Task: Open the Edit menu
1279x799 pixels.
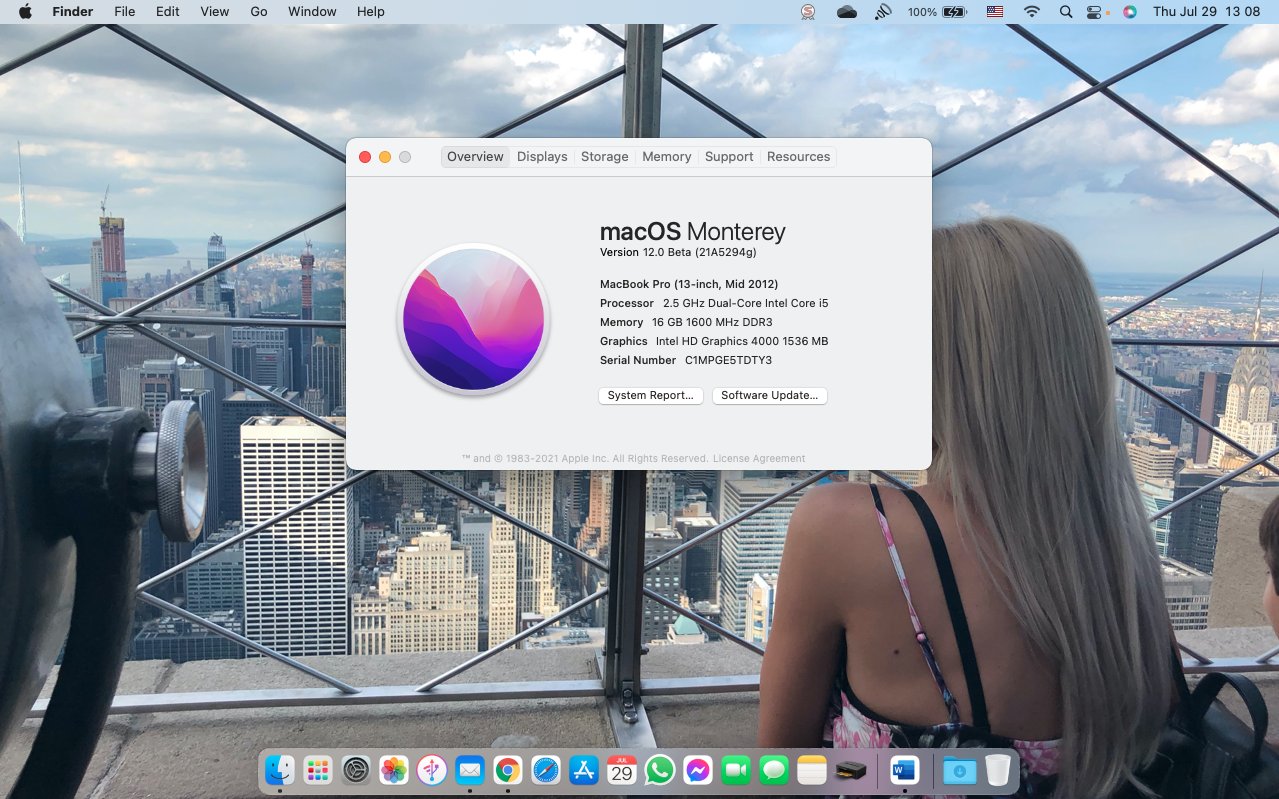Action: 167,12
